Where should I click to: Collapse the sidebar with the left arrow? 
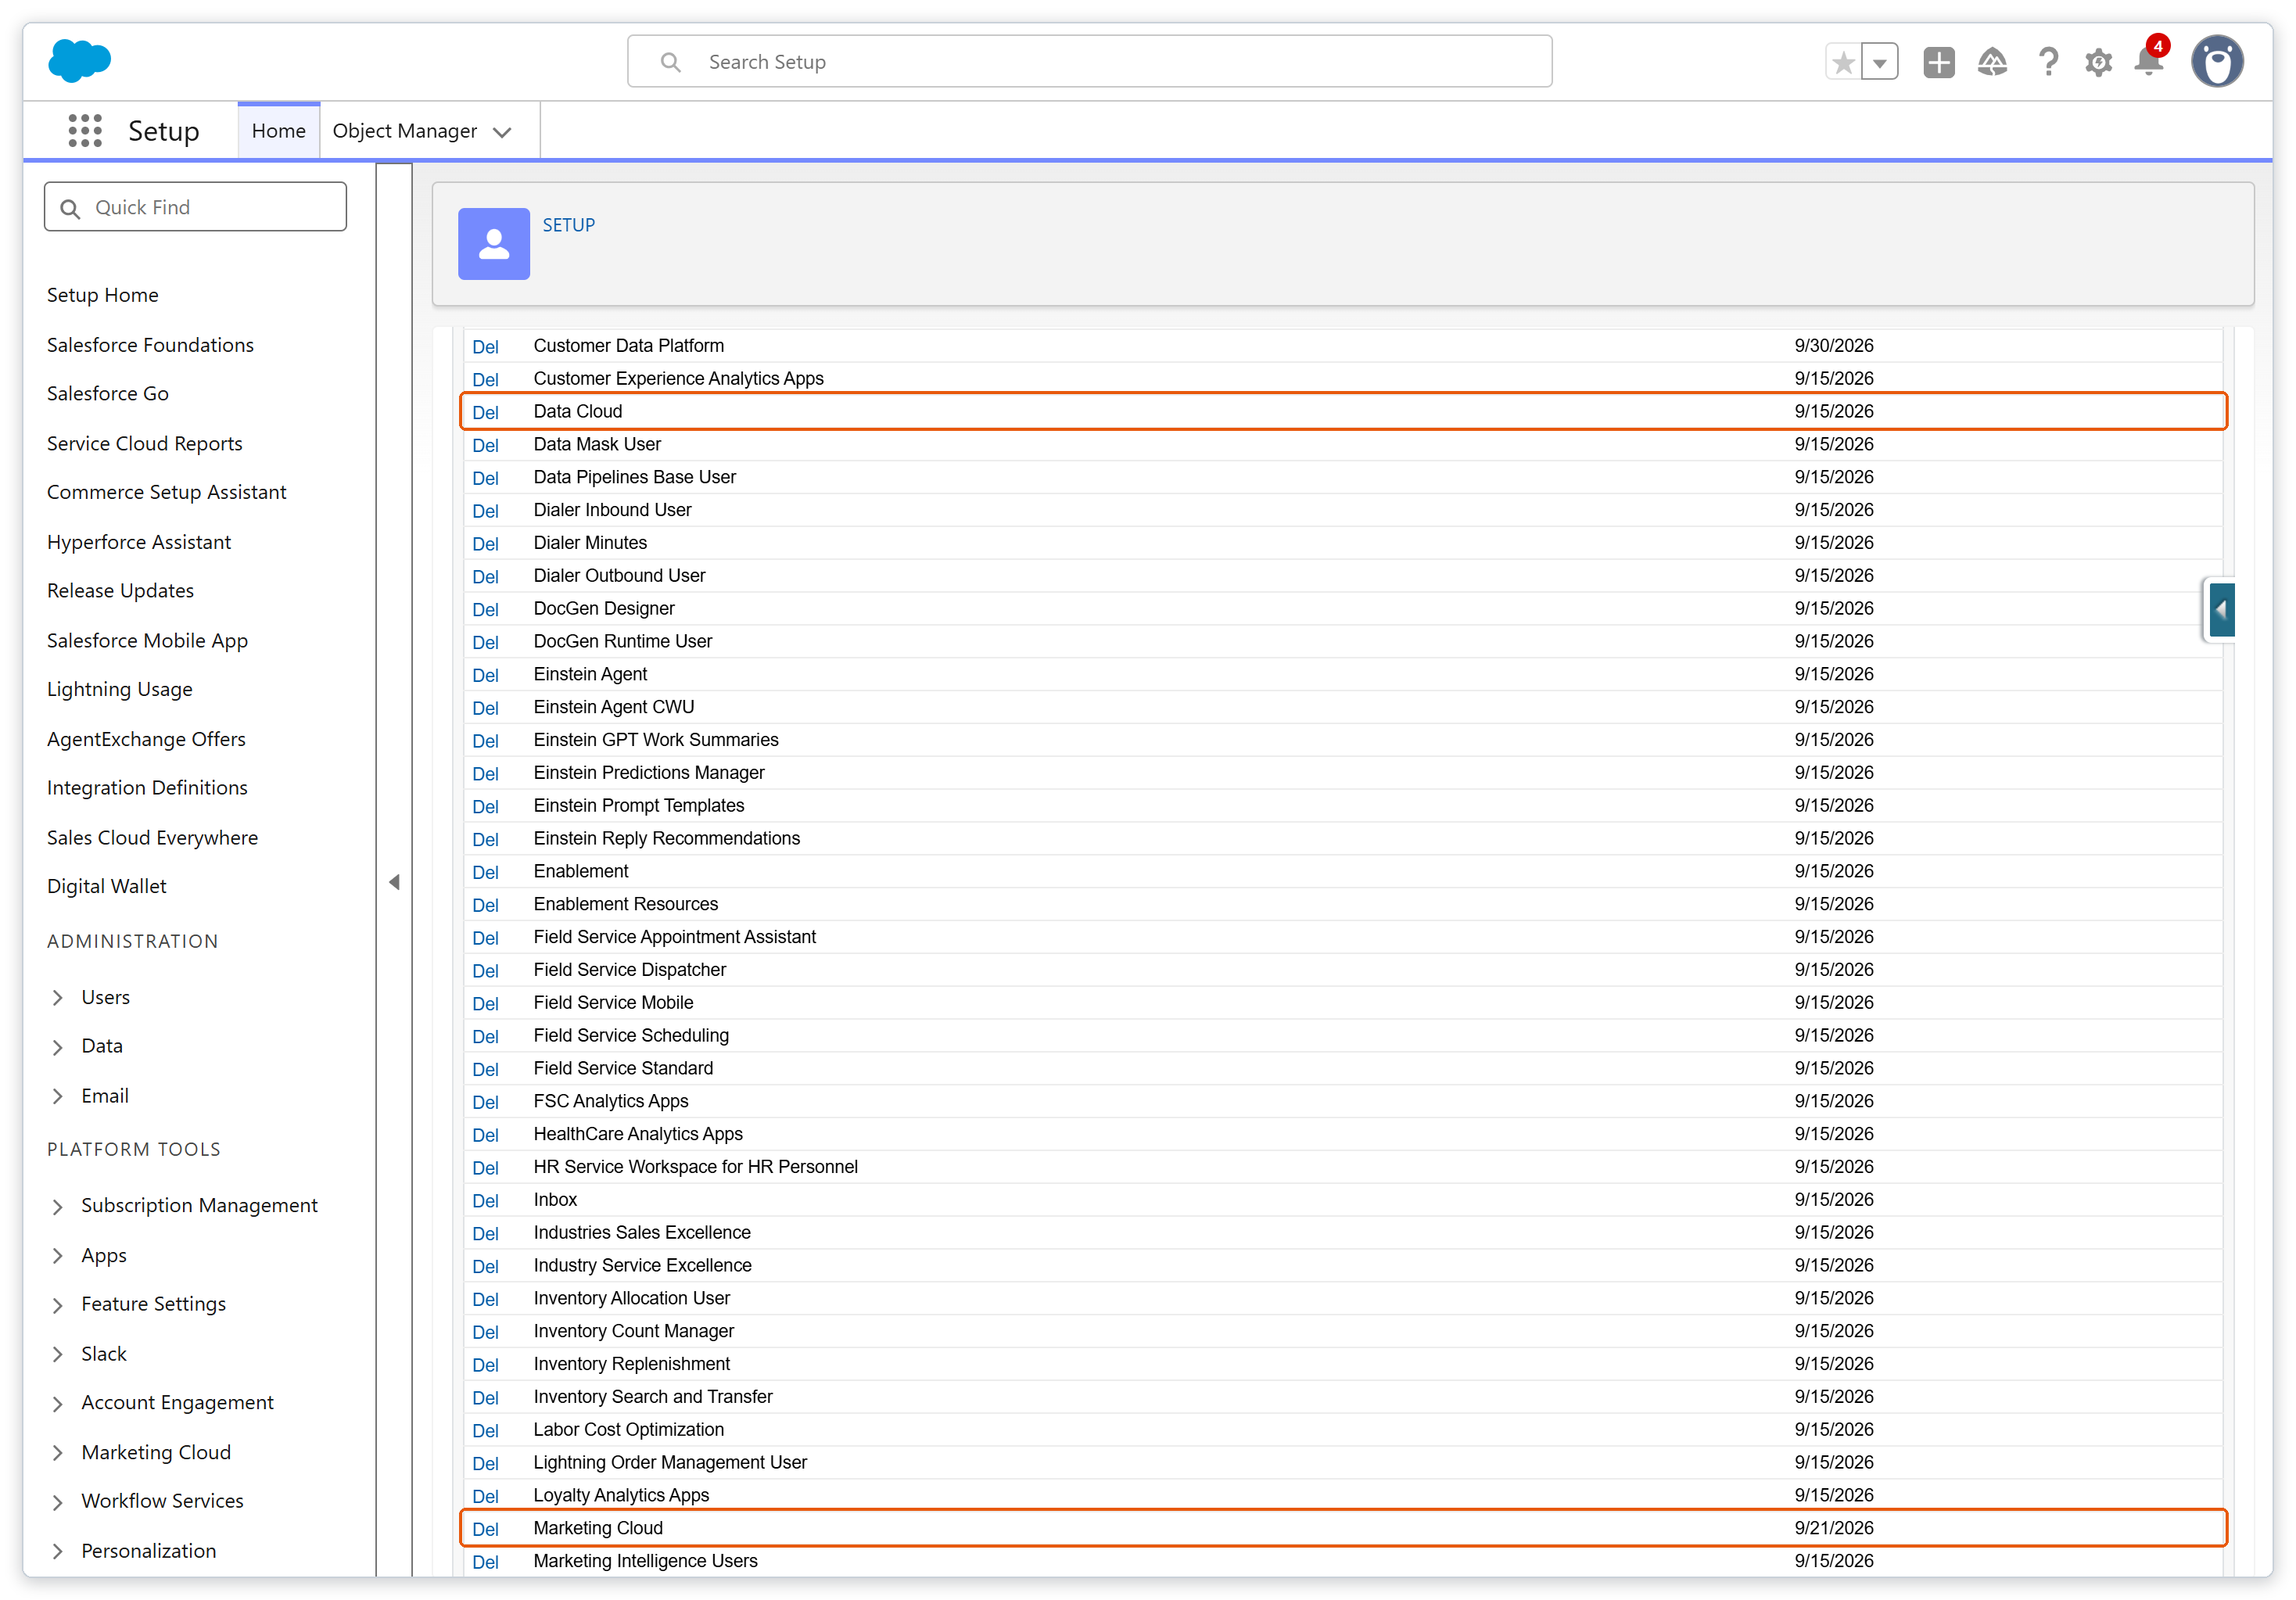point(394,882)
